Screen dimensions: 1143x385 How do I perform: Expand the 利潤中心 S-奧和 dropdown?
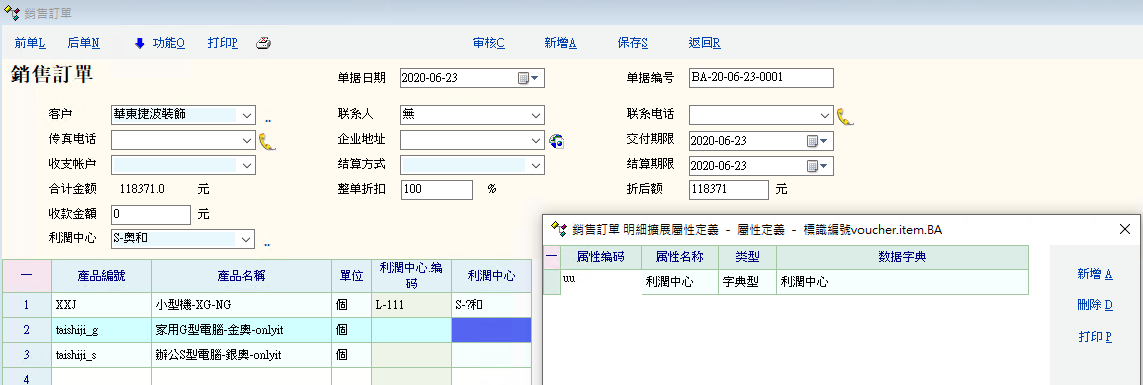coord(247,239)
